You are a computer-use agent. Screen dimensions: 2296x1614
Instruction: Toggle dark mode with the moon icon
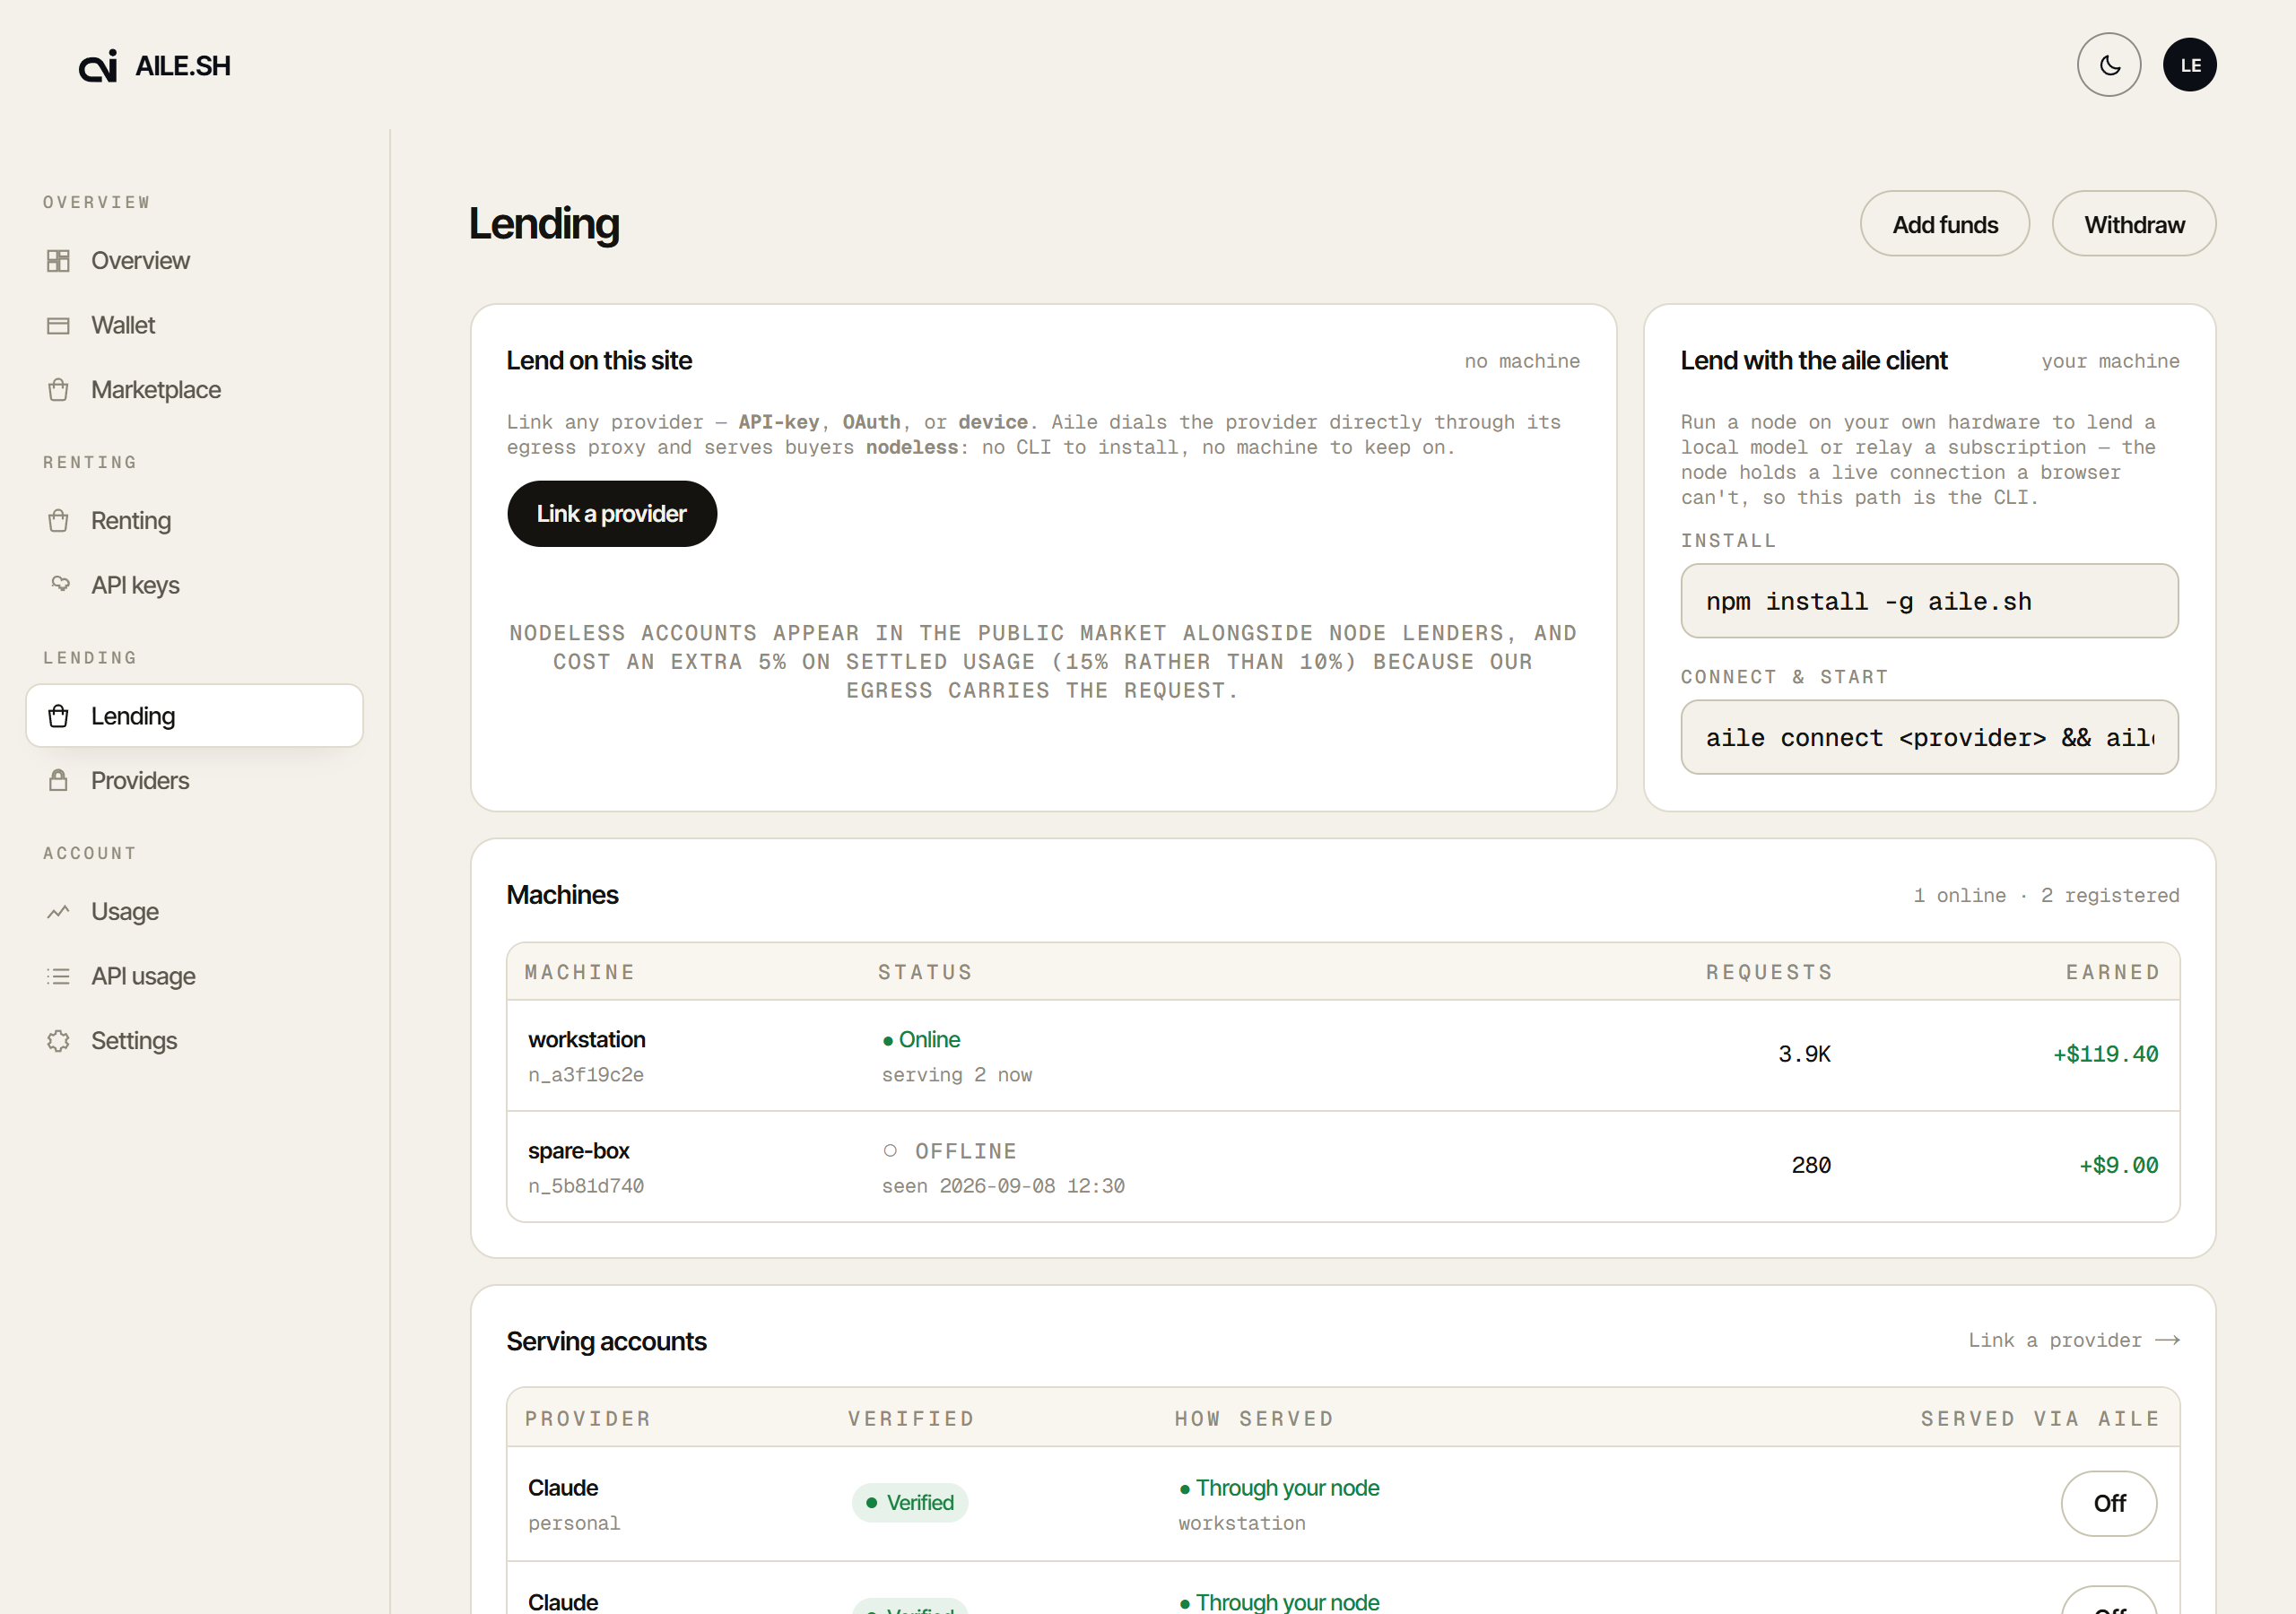coord(2108,65)
